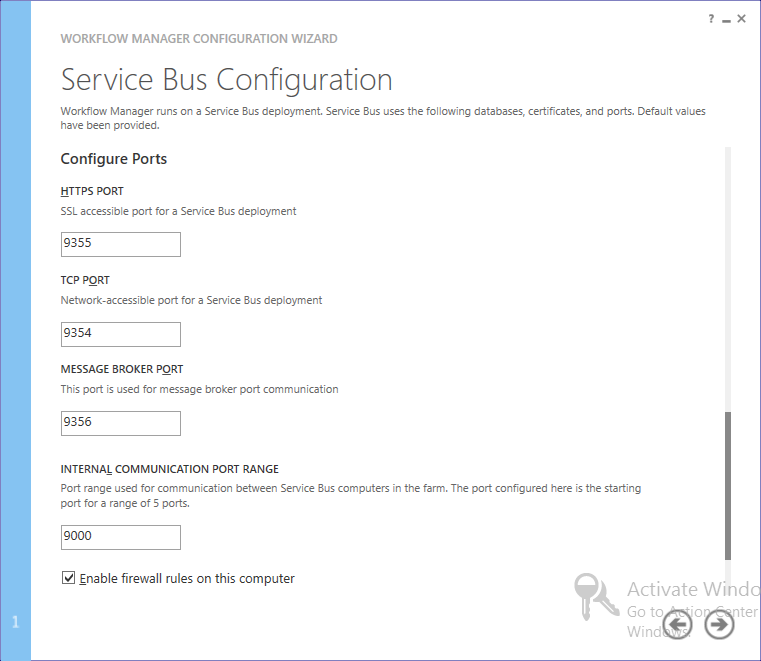Click the HTTPS PORT label
This screenshot has height=661, width=761.
[92, 191]
